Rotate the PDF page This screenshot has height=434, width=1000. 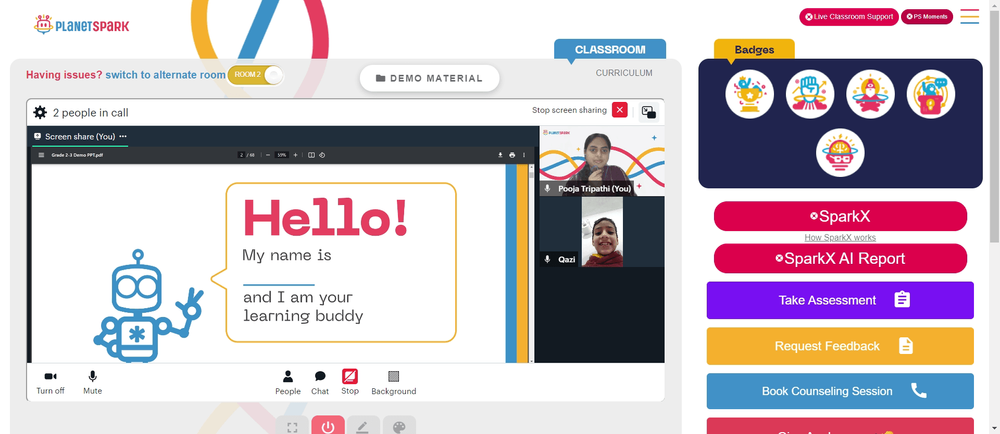tap(322, 155)
